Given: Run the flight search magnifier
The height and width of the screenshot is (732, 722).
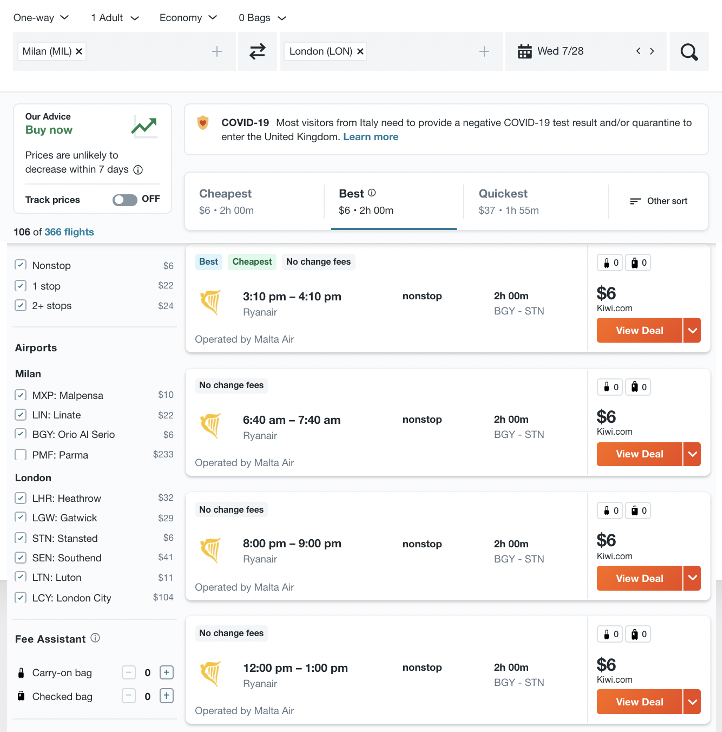Looking at the screenshot, I should [689, 51].
